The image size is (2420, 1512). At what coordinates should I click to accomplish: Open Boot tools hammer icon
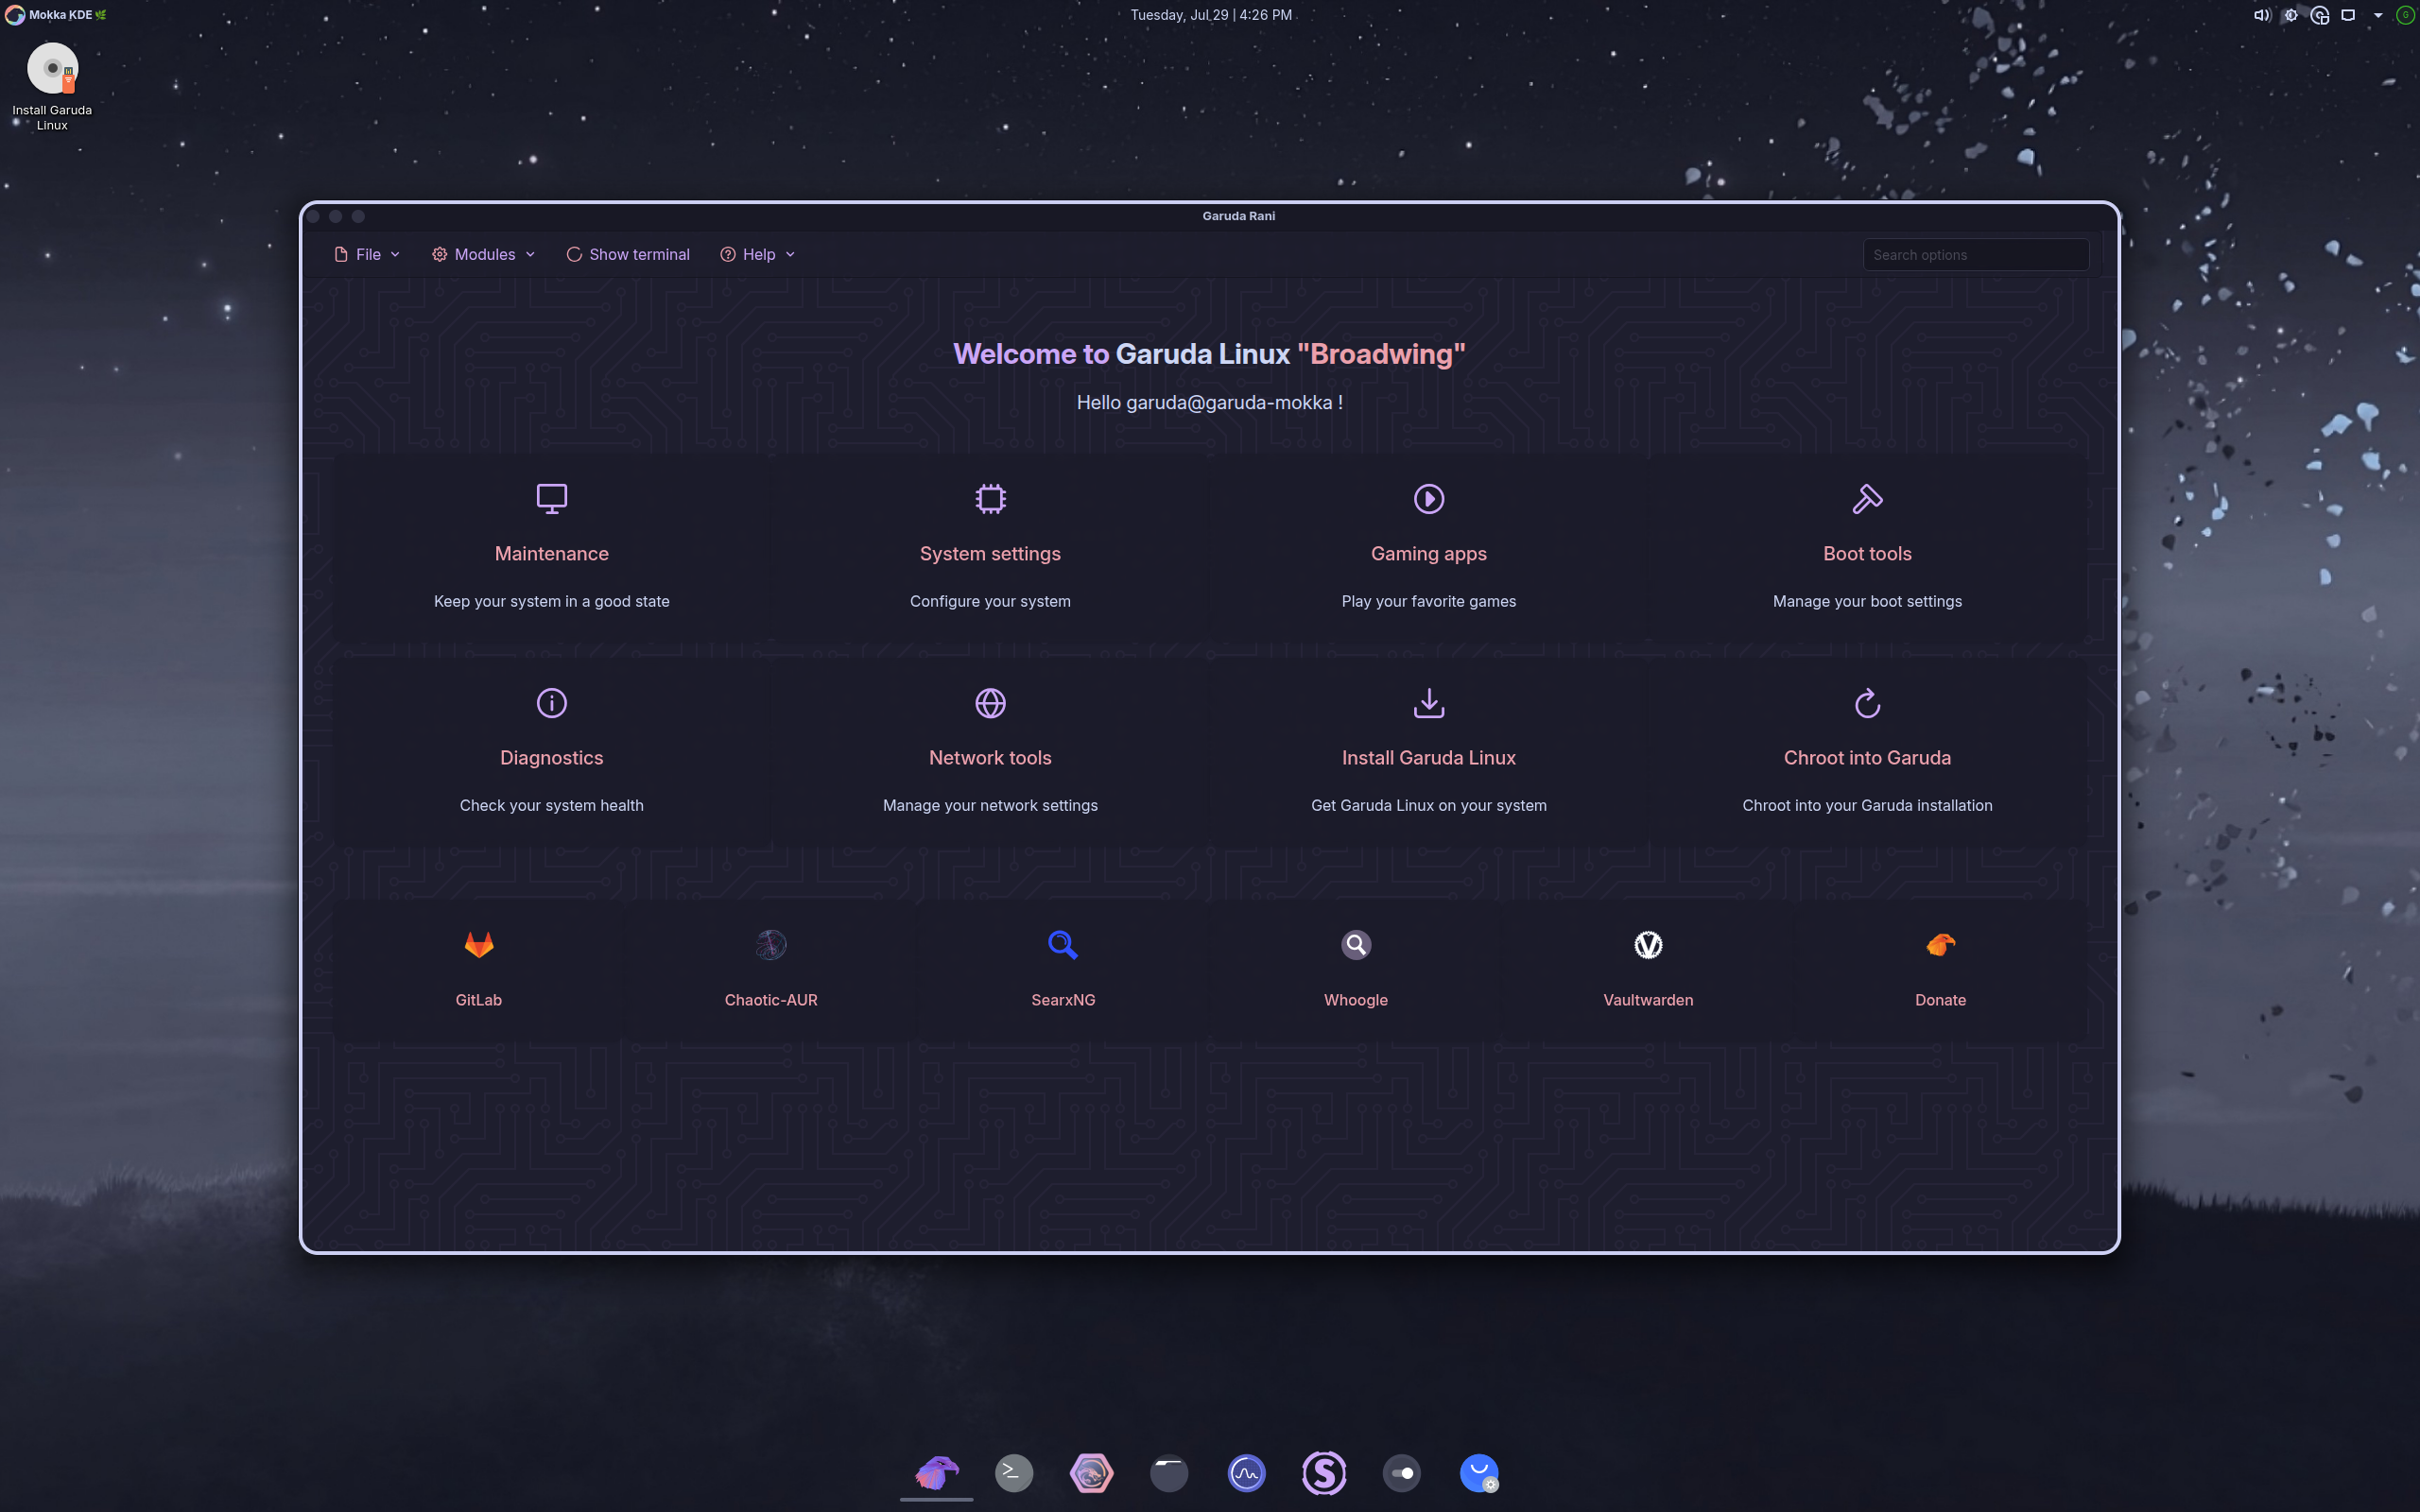point(1867,498)
